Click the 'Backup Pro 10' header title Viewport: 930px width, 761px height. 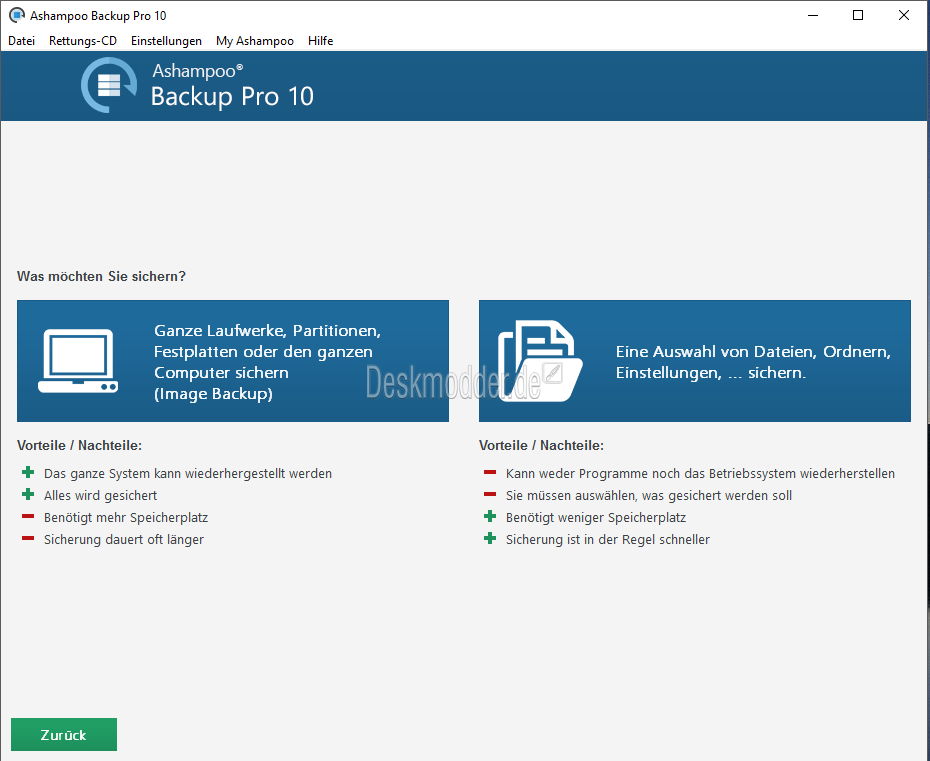[x=232, y=97]
